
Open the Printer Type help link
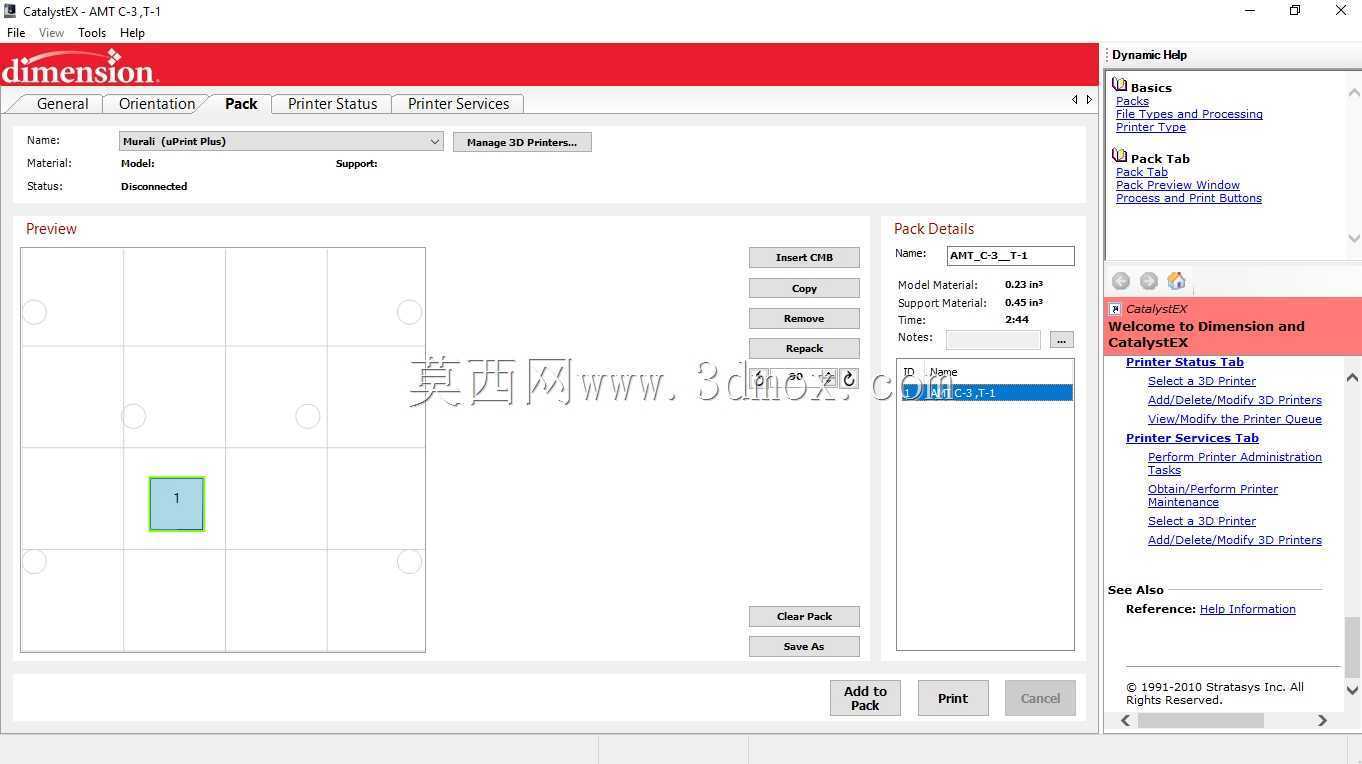[x=1151, y=127]
